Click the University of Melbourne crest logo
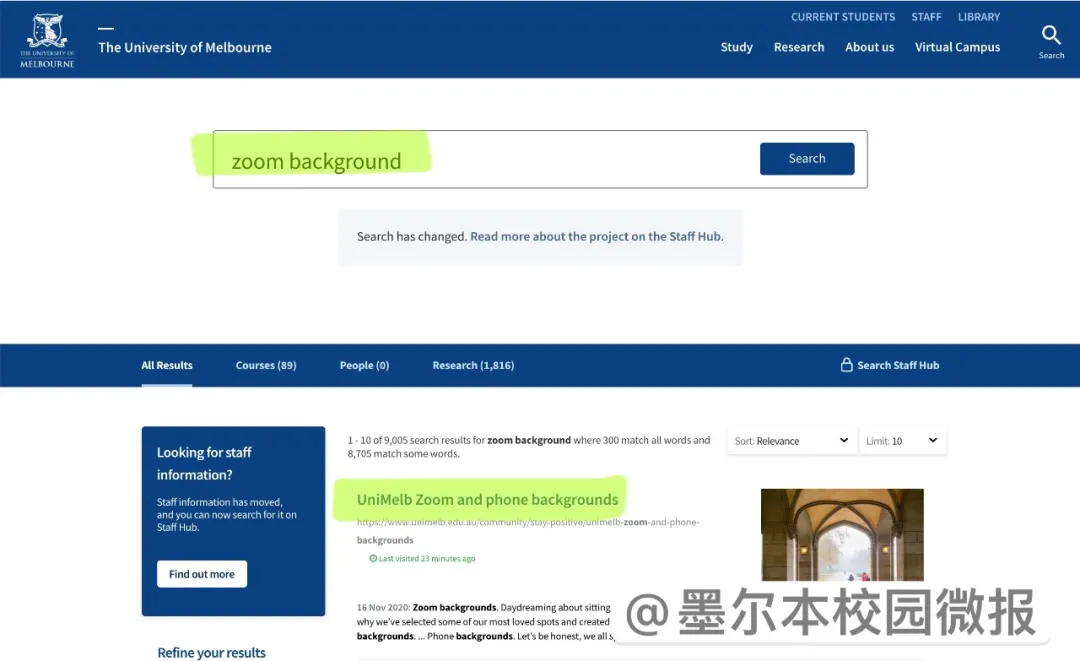Viewport: 1080px width, 661px height. [x=47, y=40]
